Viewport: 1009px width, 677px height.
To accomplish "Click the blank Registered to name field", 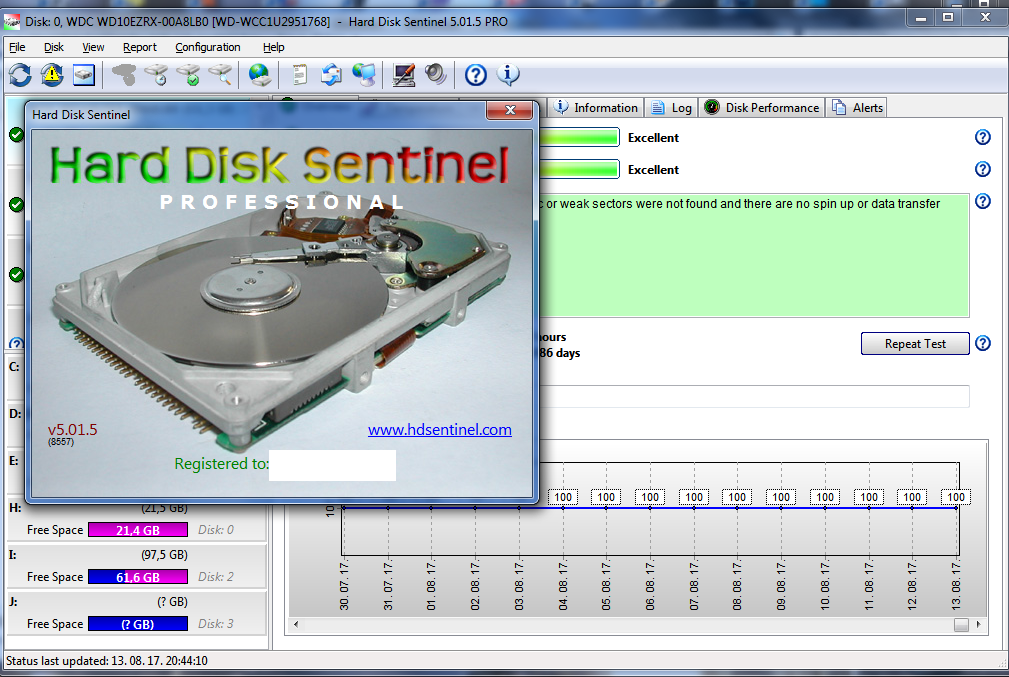I will pyautogui.click(x=332, y=465).
